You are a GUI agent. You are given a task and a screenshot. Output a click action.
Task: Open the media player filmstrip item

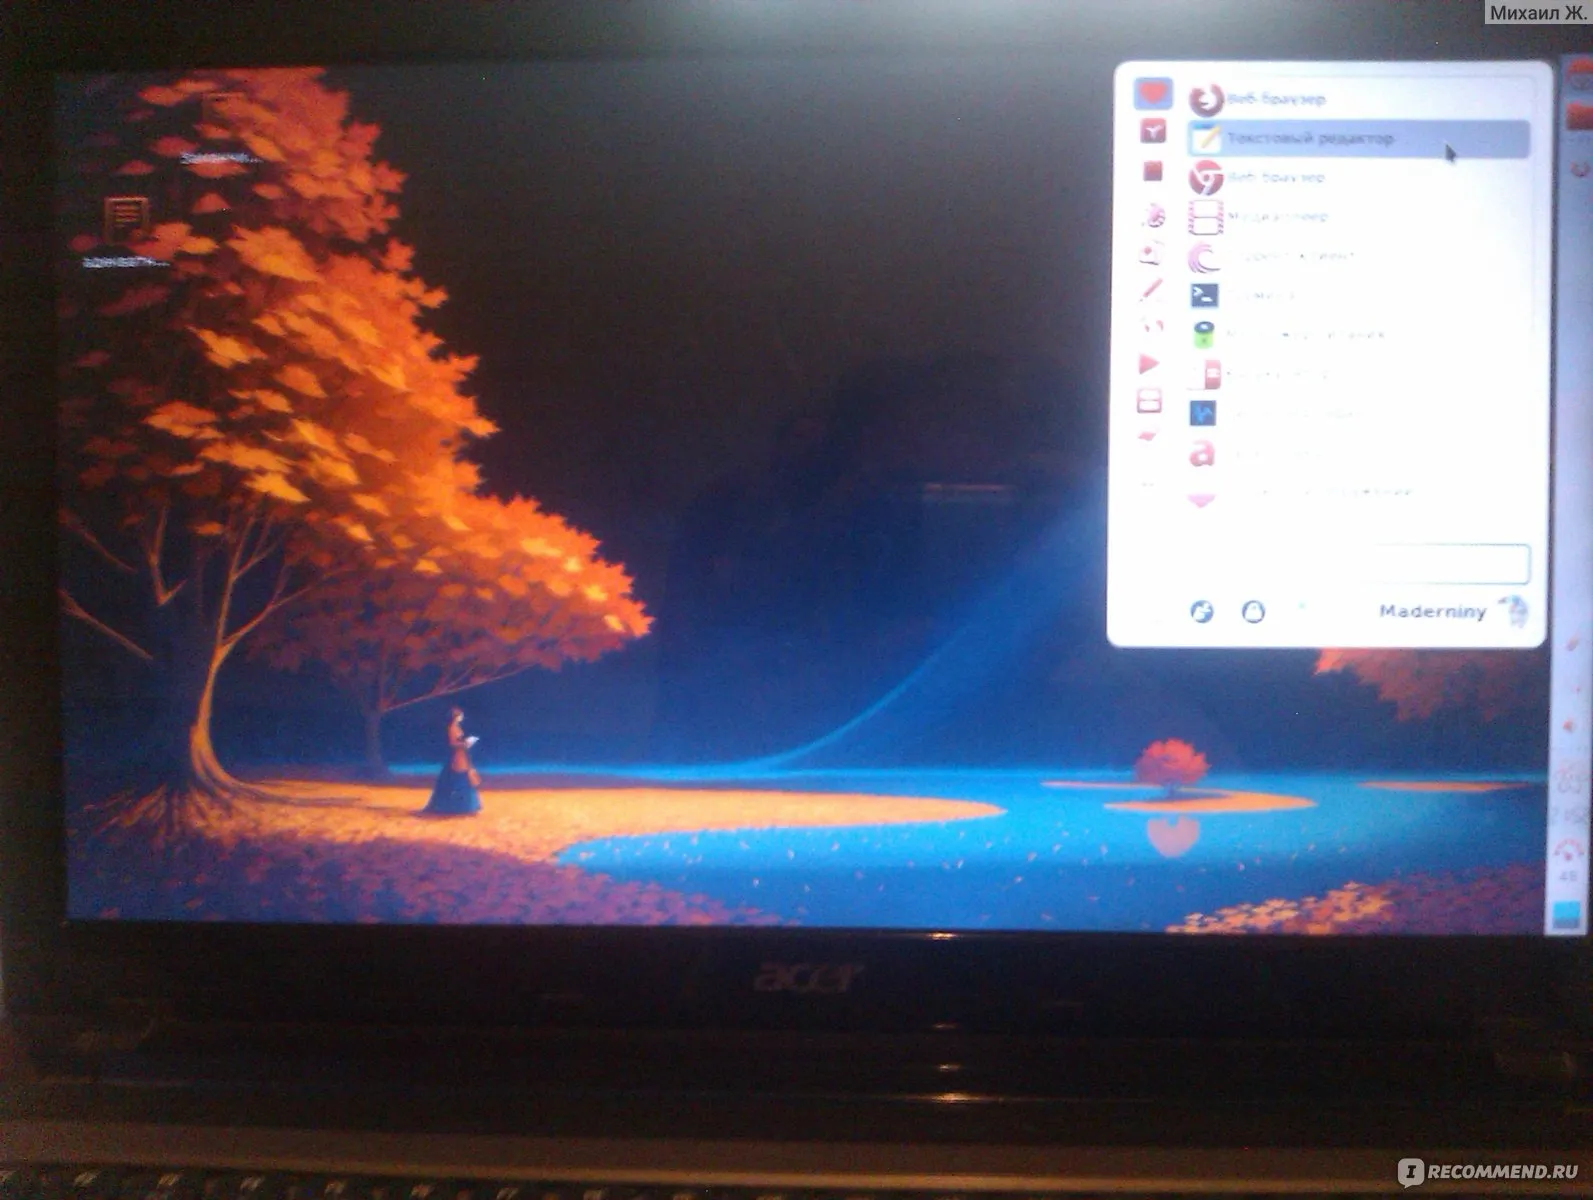(x=1356, y=217)
